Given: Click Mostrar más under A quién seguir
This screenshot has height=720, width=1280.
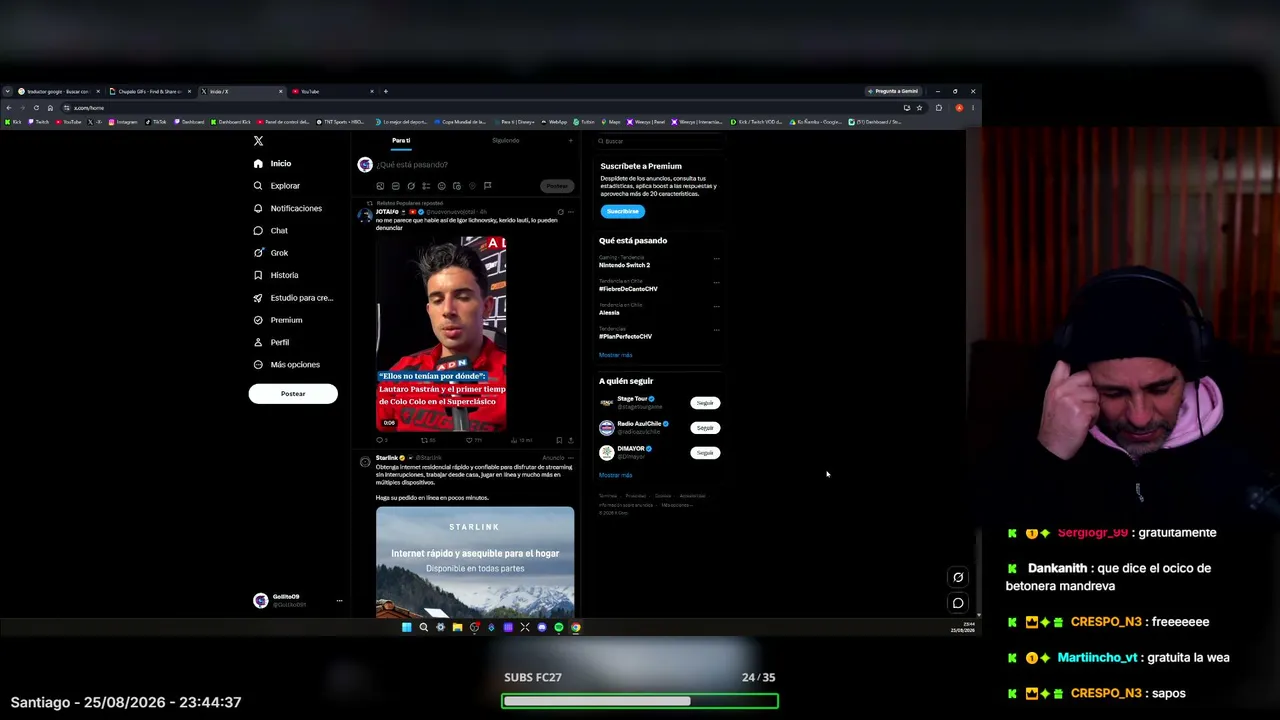Looking at the screenshot, I should (615, 475).
